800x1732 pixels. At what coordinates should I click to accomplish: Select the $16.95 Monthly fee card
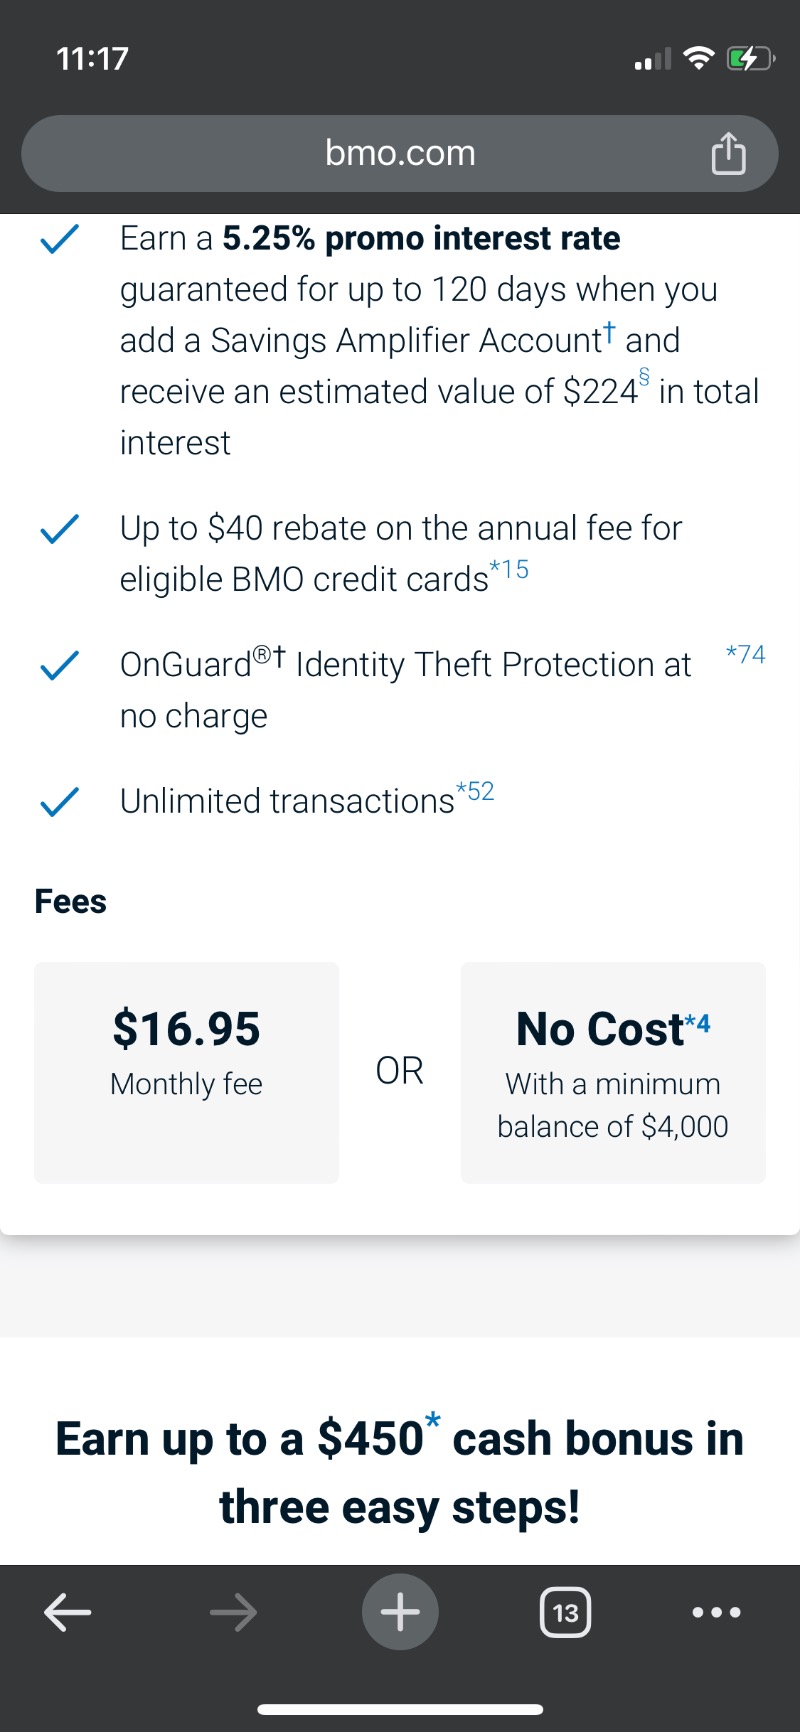186,1073
